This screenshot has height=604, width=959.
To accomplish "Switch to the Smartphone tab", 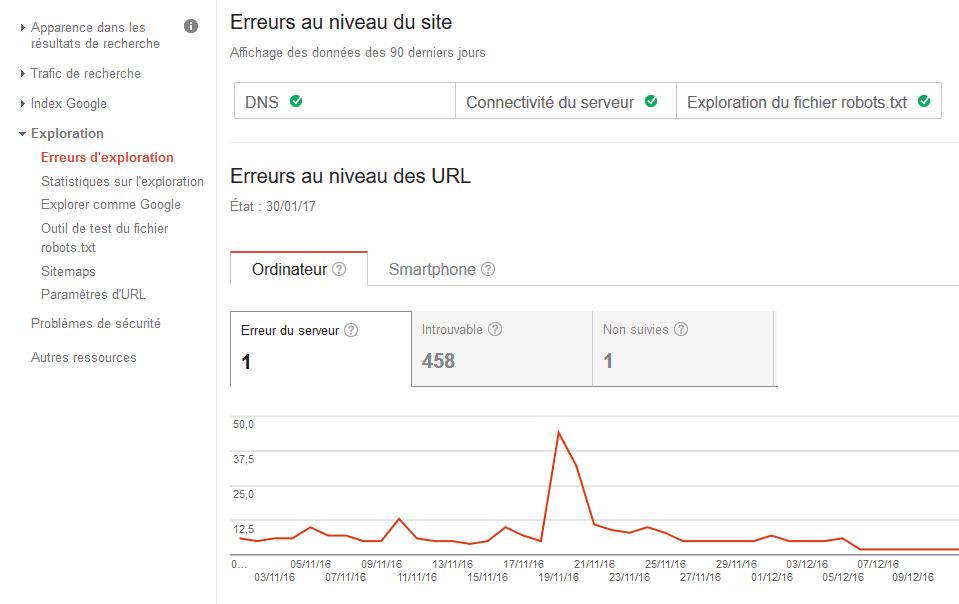I will (432, 268).
